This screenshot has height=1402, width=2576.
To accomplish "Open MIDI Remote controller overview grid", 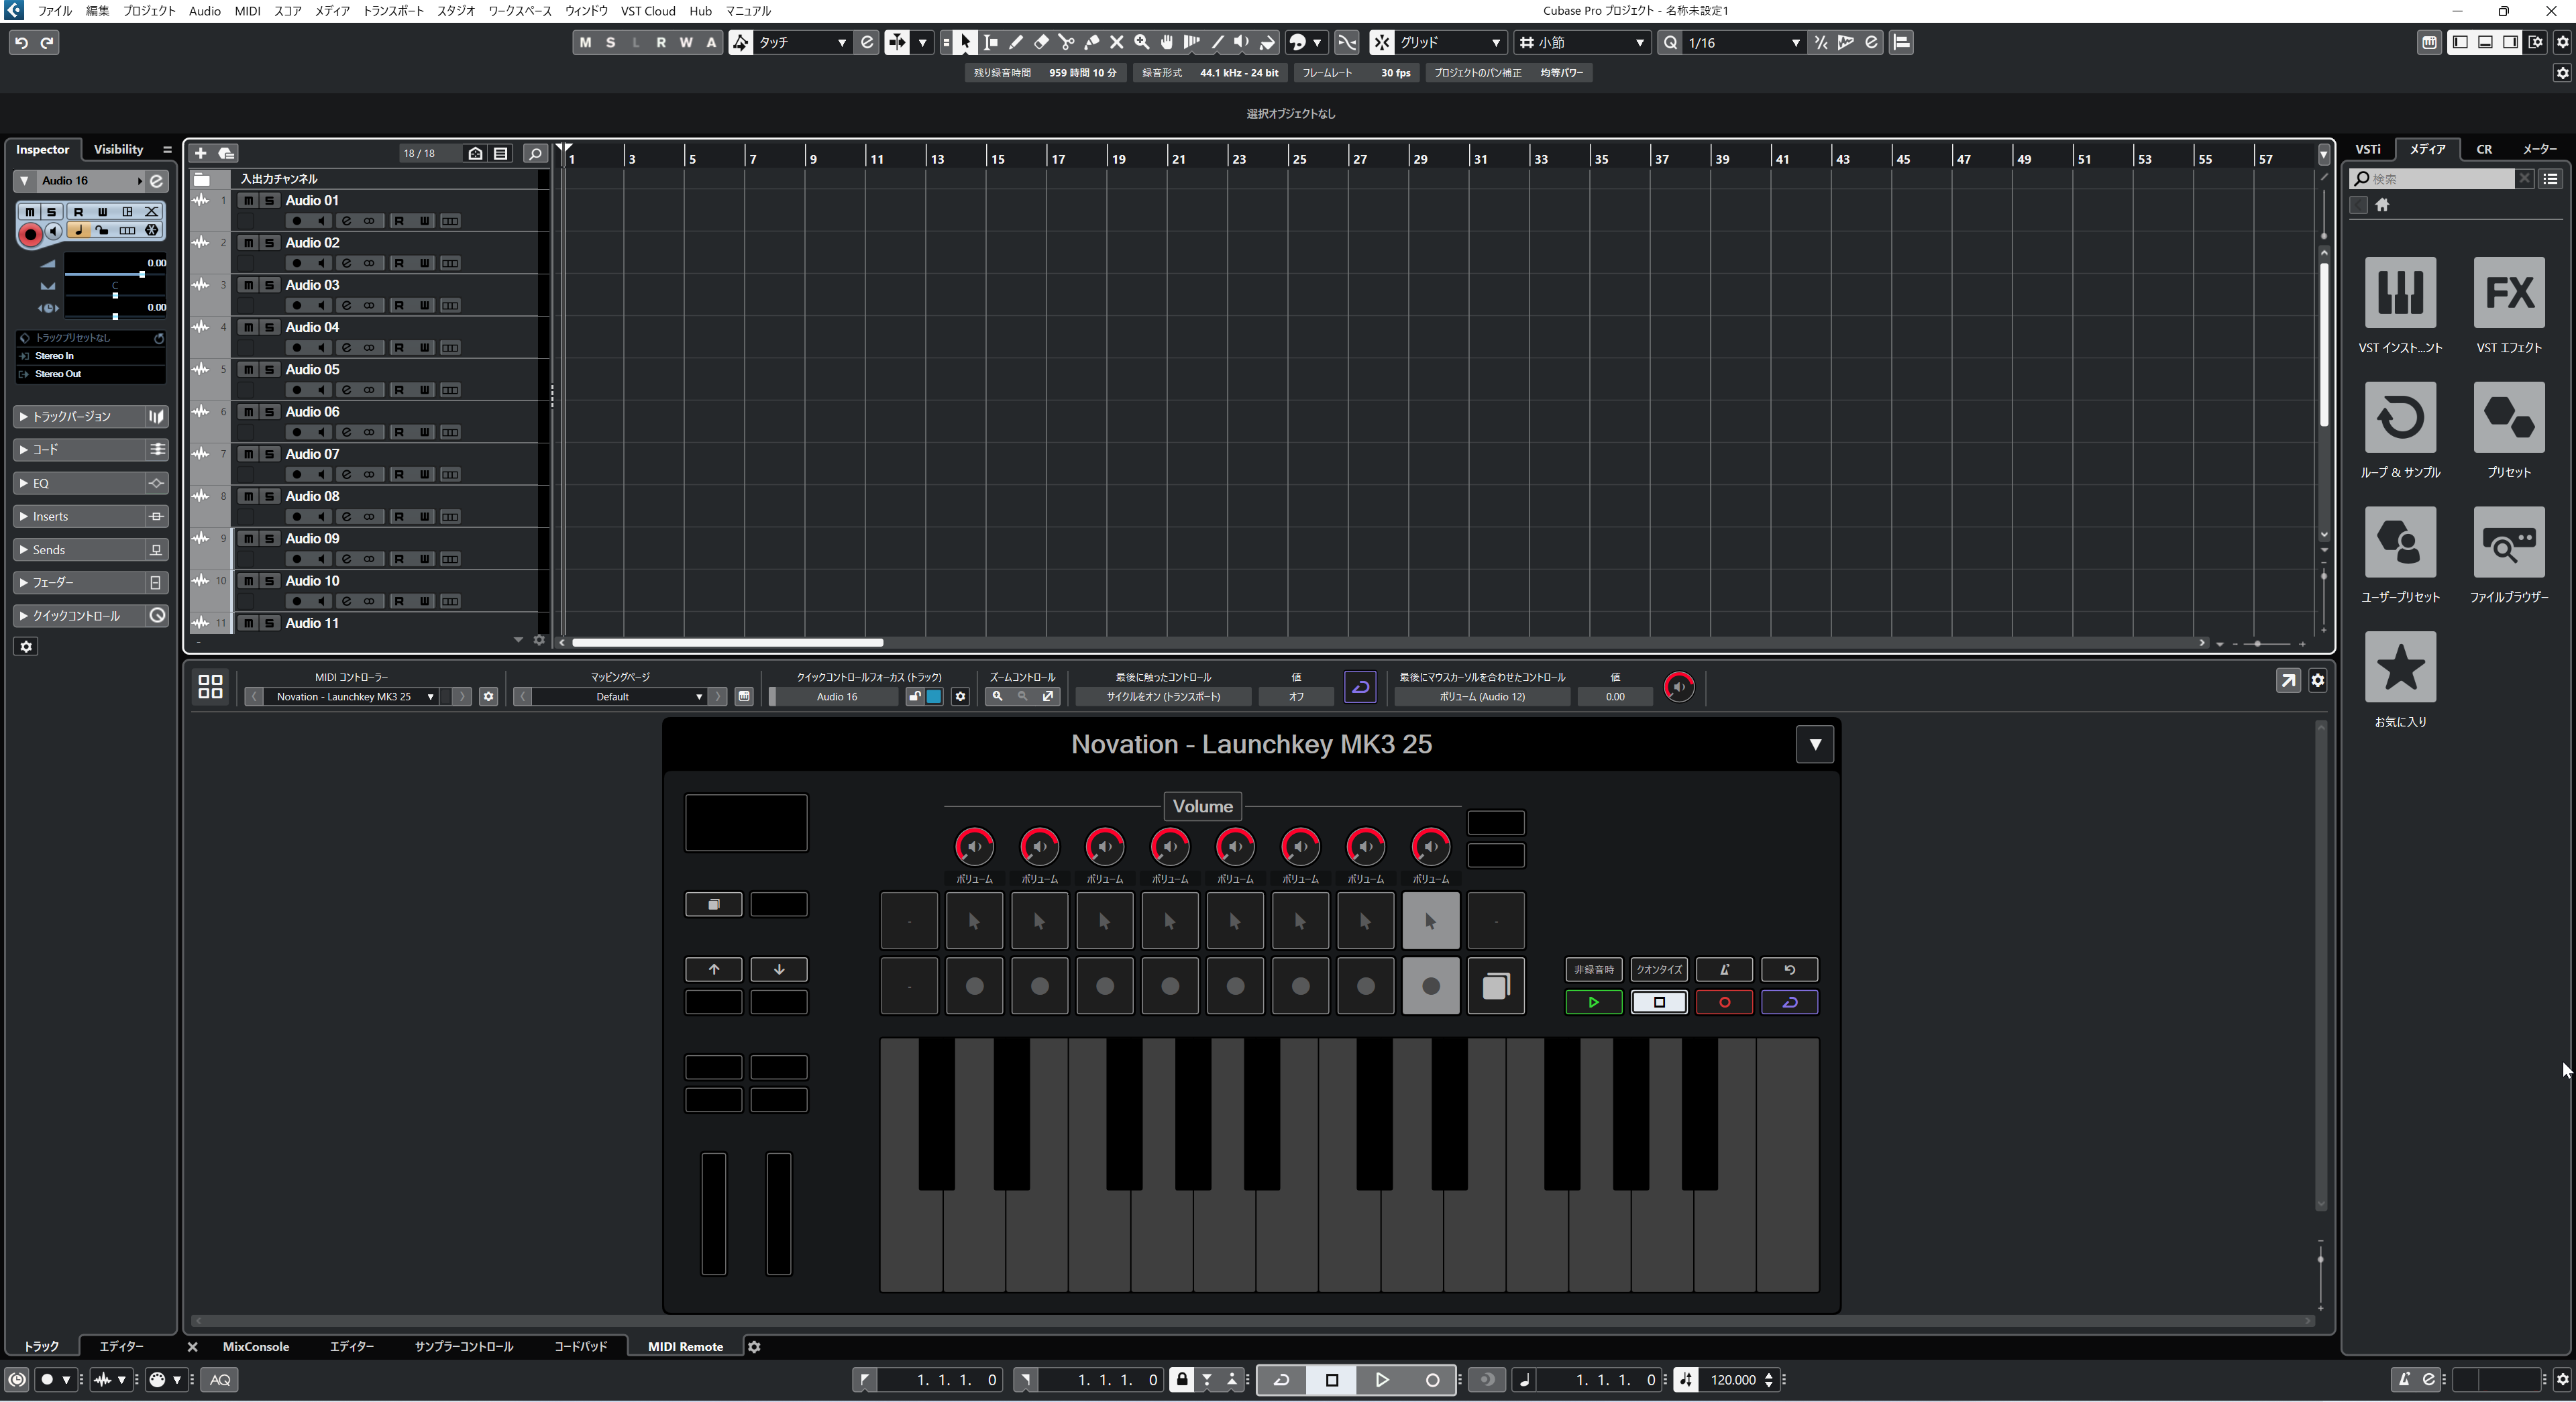I will tap(210, 686).
